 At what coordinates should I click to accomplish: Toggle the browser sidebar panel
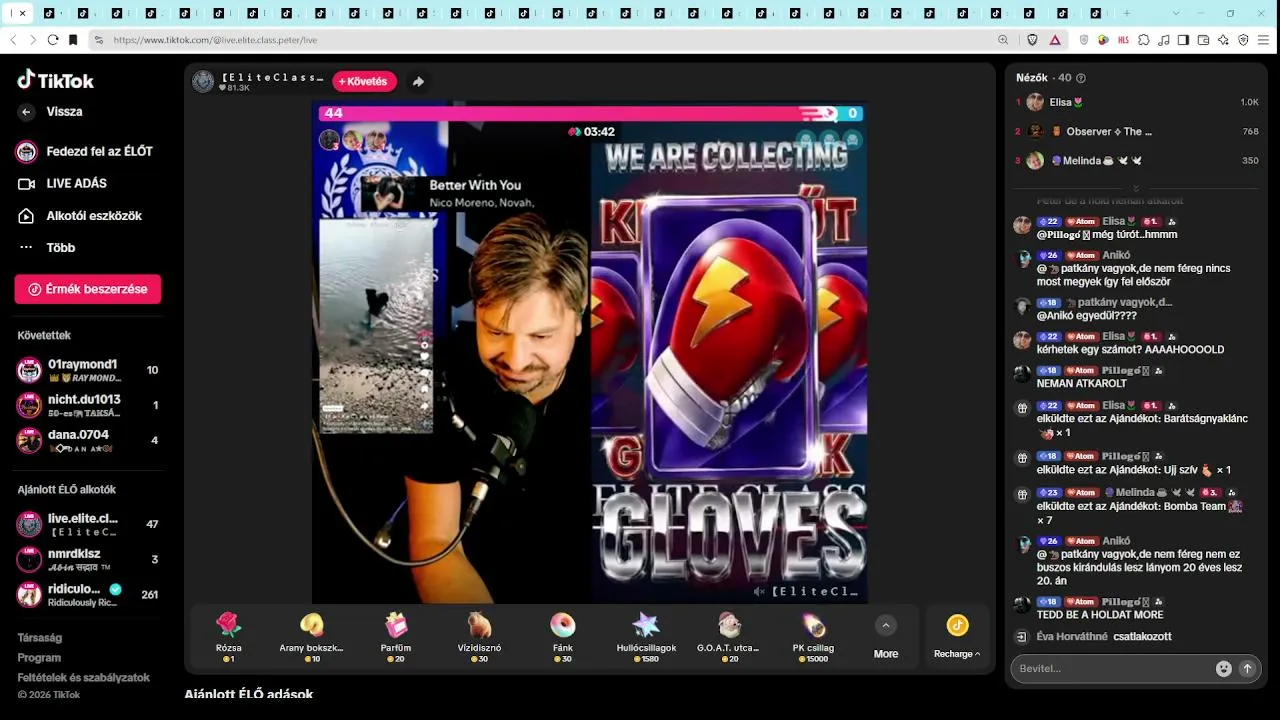point(1184,40)
